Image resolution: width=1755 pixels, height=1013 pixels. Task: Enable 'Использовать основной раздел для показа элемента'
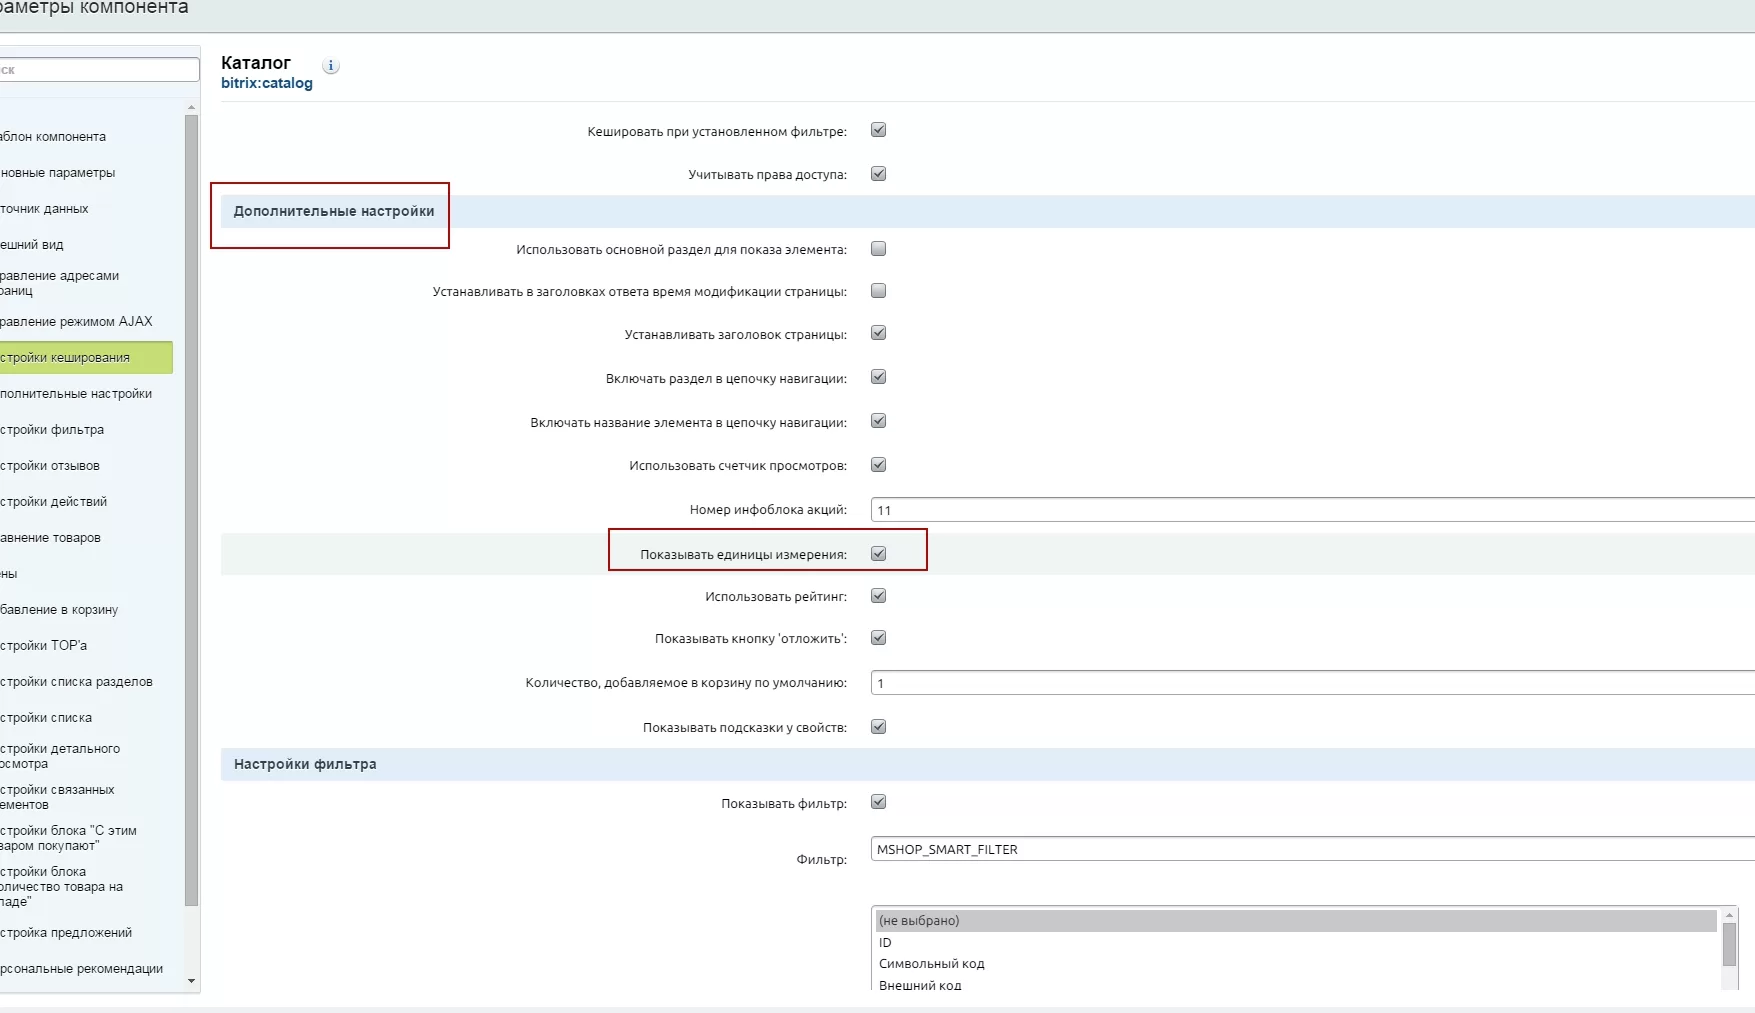tap(879, 249)
